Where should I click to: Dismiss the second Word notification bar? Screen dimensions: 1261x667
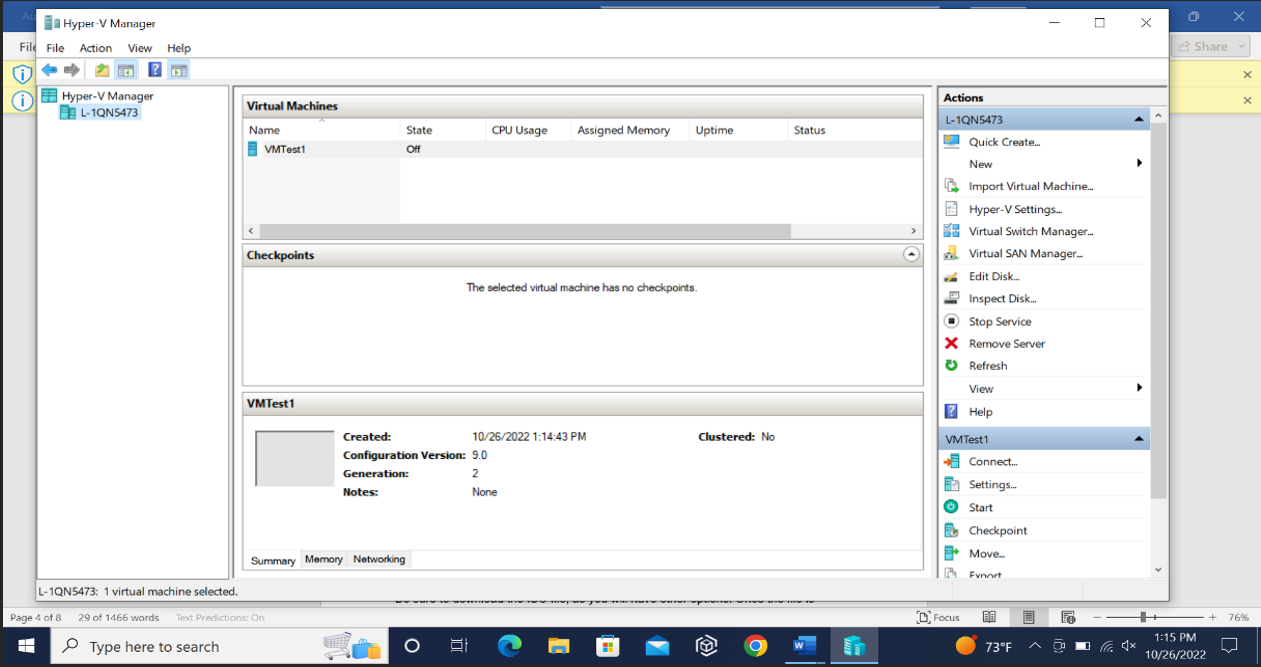point(1247,100)
